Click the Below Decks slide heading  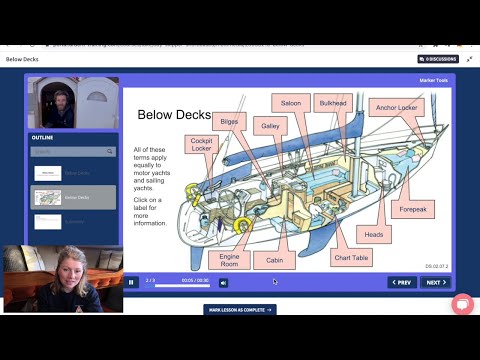point(174,115)
